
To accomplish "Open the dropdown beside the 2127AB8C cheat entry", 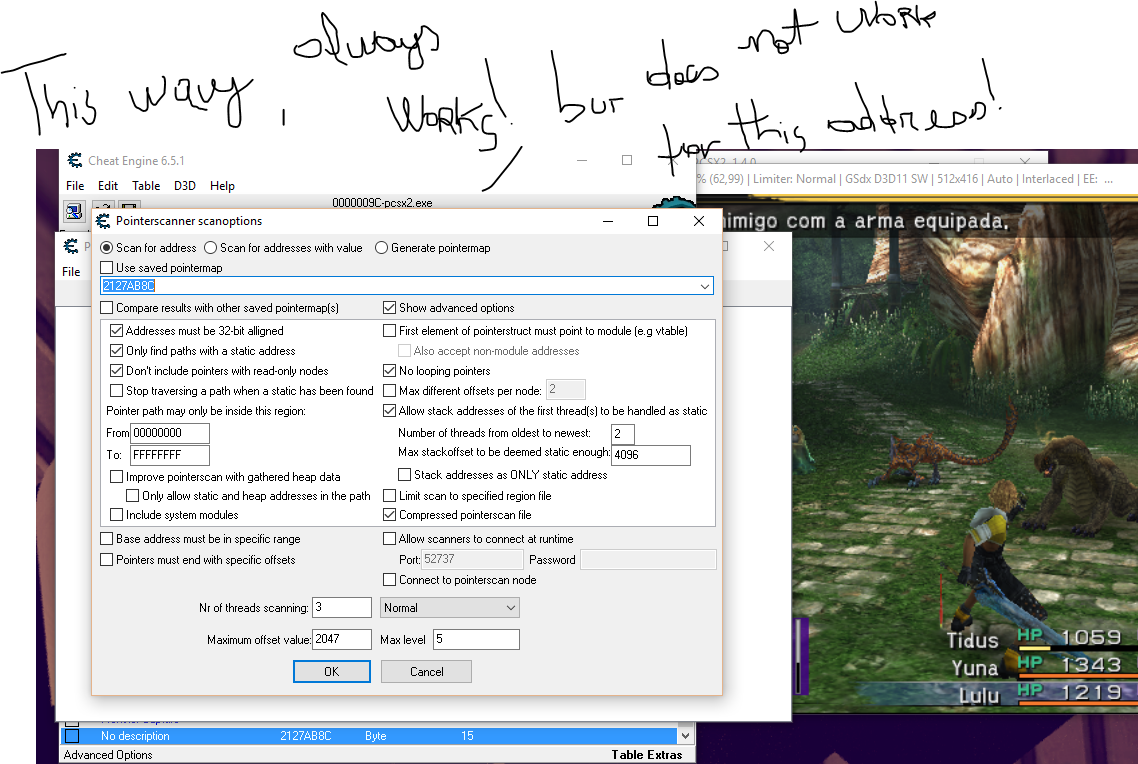I will pyautogui.click(x=685, y=735).
